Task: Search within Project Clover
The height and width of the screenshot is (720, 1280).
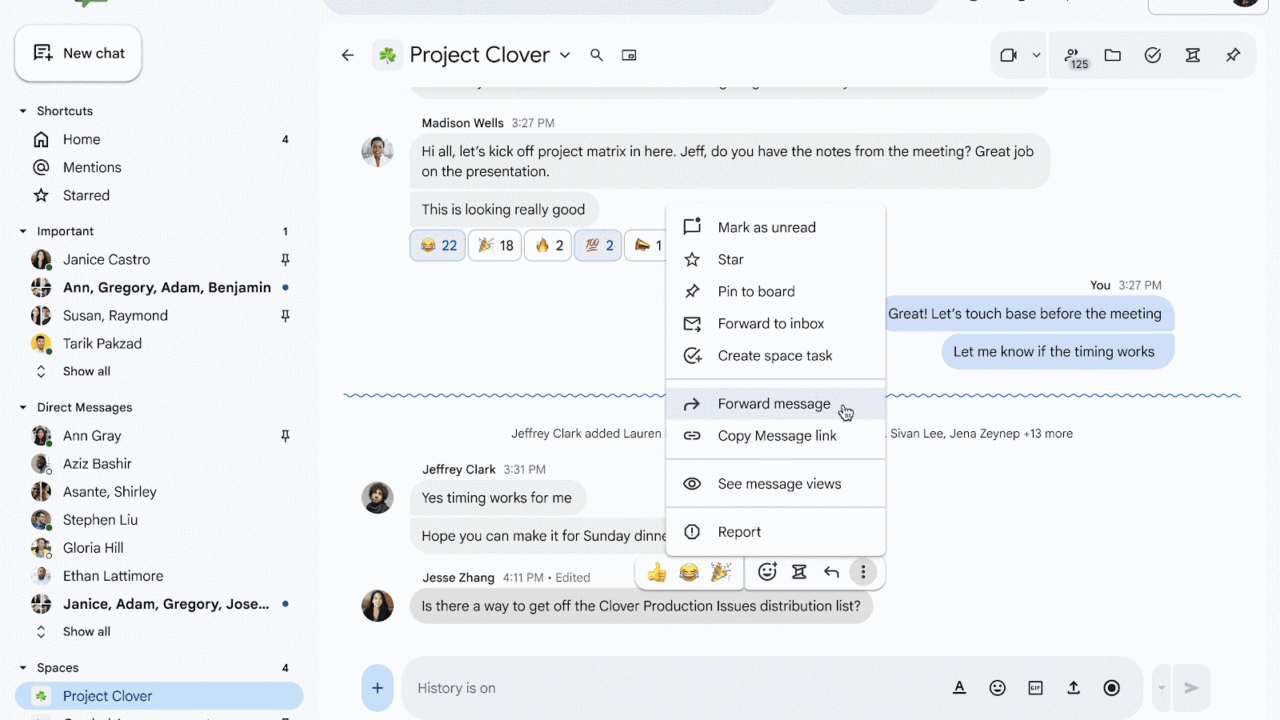Action: [597, 55]
